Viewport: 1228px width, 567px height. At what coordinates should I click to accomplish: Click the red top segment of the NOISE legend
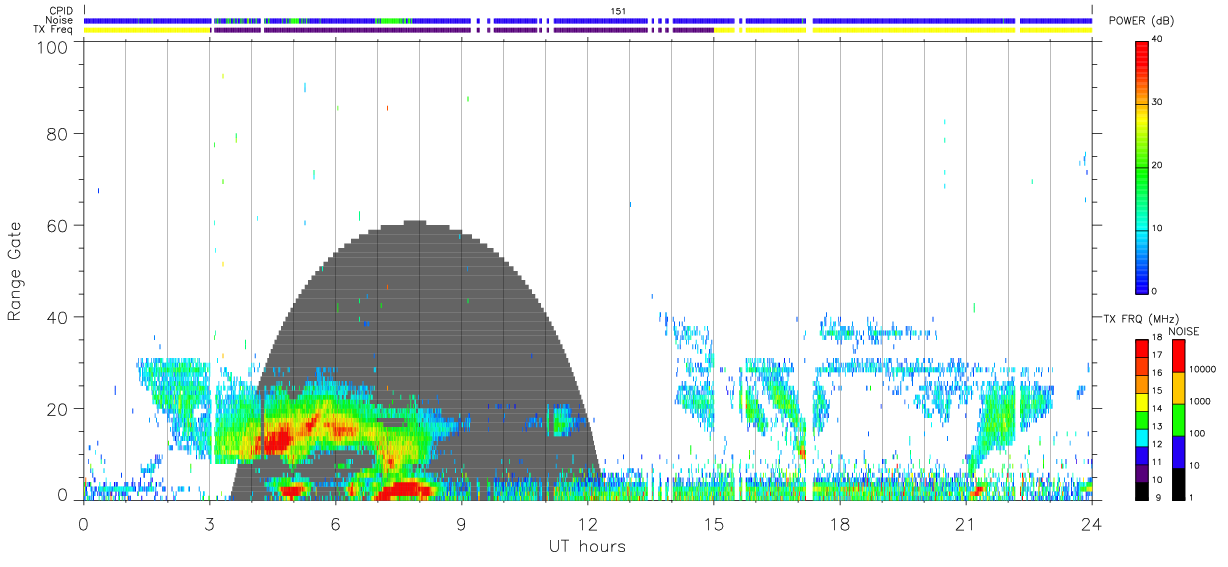pos(1179,356)
